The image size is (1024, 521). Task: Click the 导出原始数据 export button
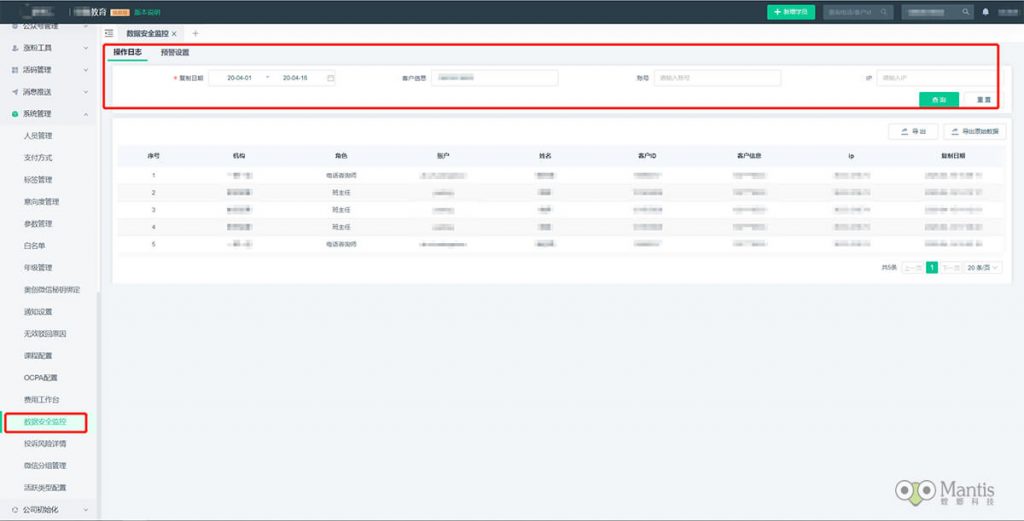974,131
